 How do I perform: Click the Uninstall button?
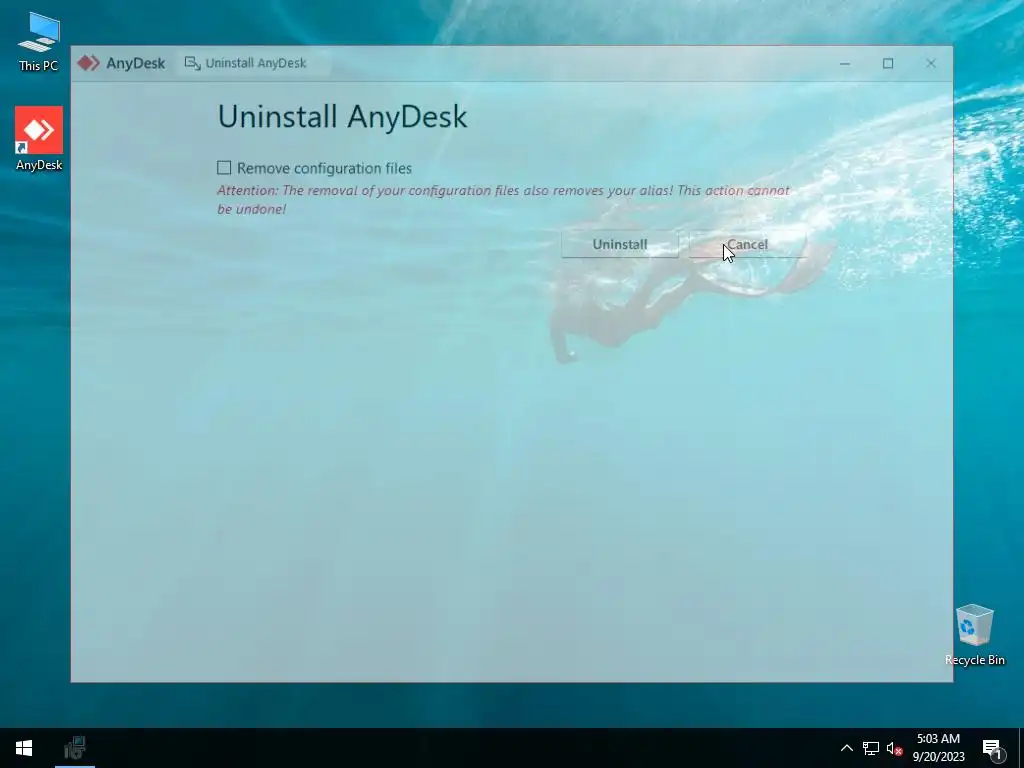click(x=620, y=244)
